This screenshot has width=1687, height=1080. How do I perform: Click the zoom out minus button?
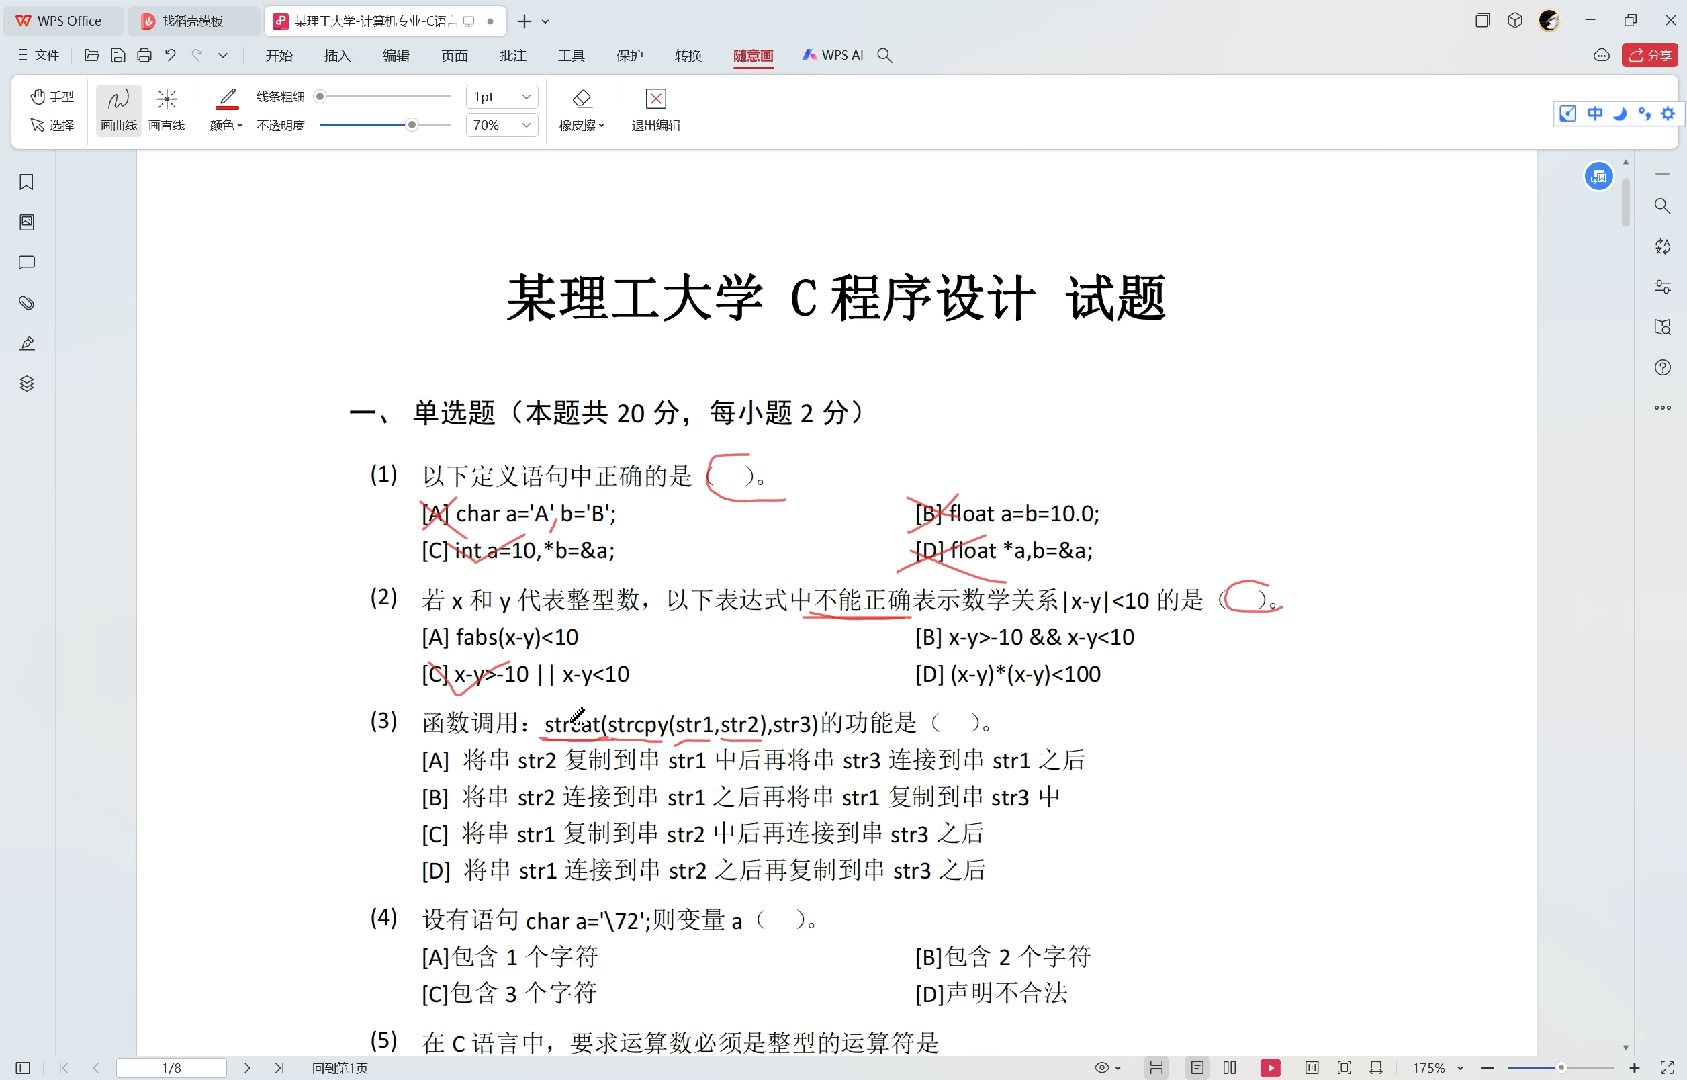tap(1487, 1068)
